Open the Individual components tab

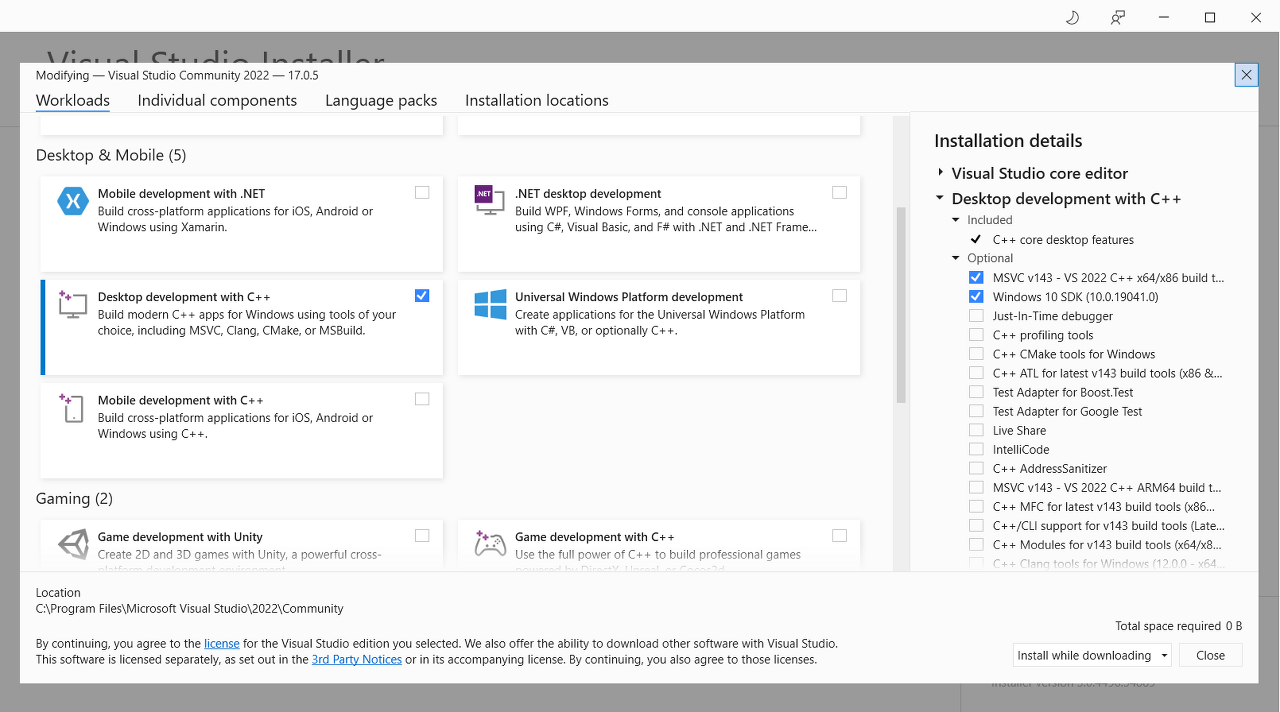[x=217, y=100]
